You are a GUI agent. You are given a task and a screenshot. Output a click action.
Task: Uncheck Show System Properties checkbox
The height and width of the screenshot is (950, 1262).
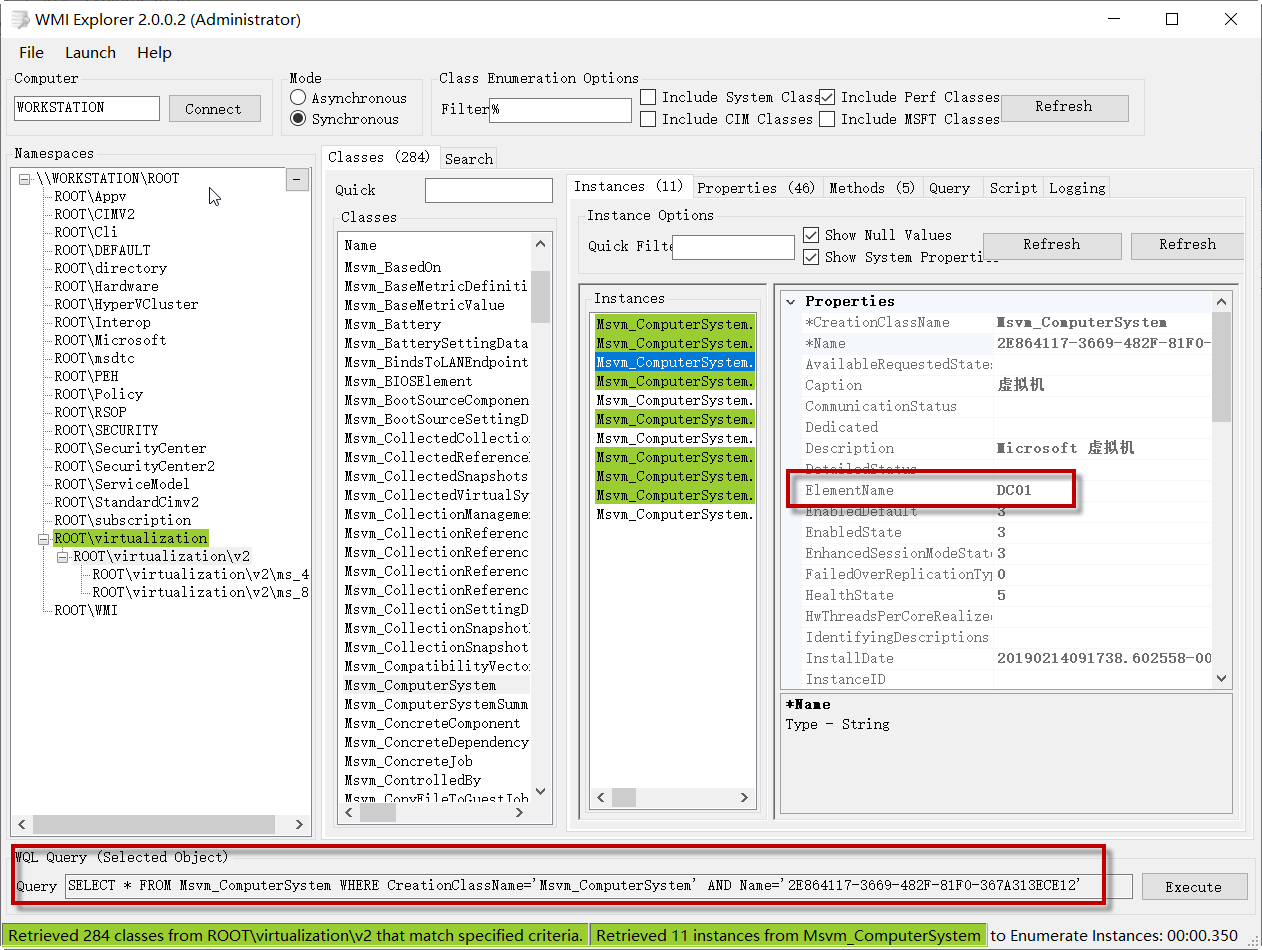[x=811, y=257]
